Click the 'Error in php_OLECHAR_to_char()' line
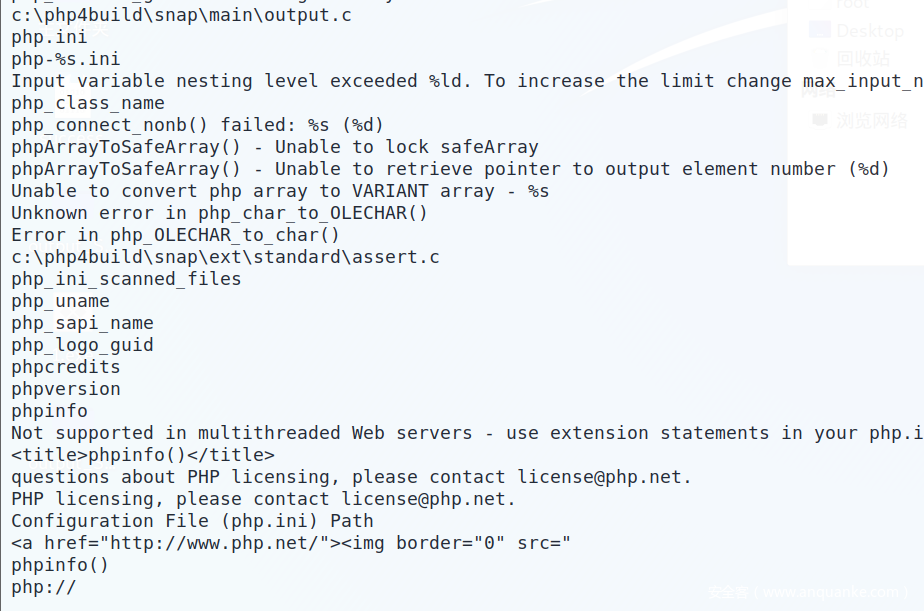 [x=175, y=235]
